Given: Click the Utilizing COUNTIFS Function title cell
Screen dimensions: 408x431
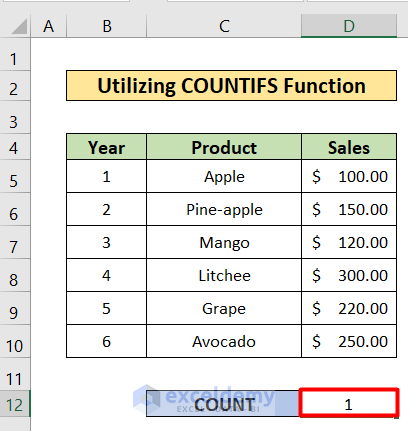Looking at the screenshot, I should [x=231, y=85].
